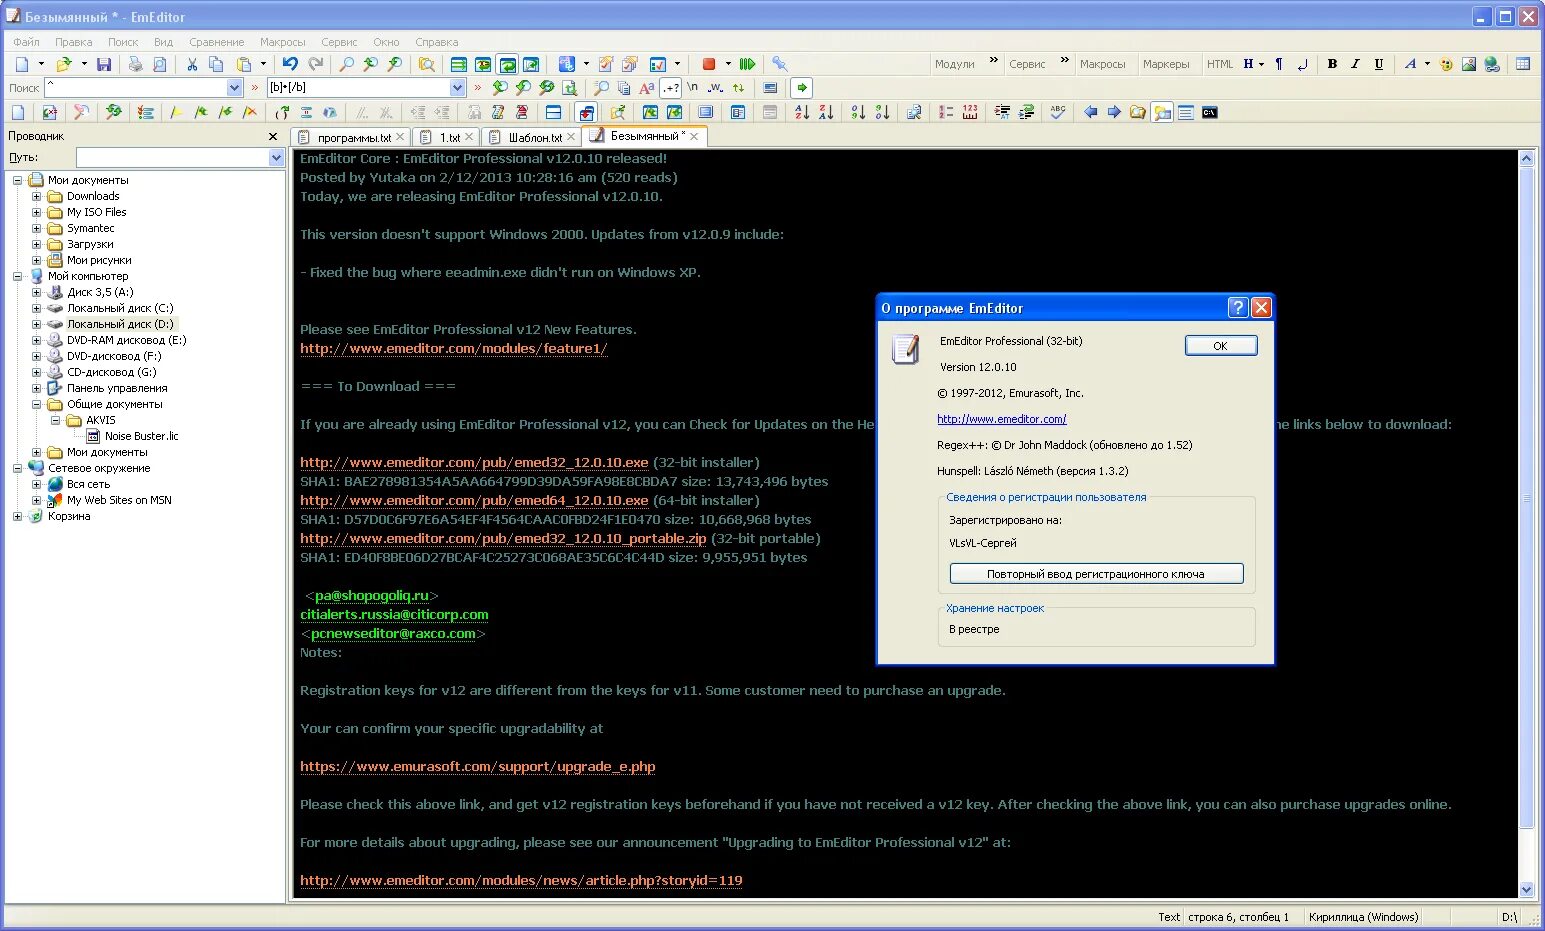Toggle Wrap by Page mode
This screenshot has width=1545, height=931.
pyautogui.click(x=532, y=64)
